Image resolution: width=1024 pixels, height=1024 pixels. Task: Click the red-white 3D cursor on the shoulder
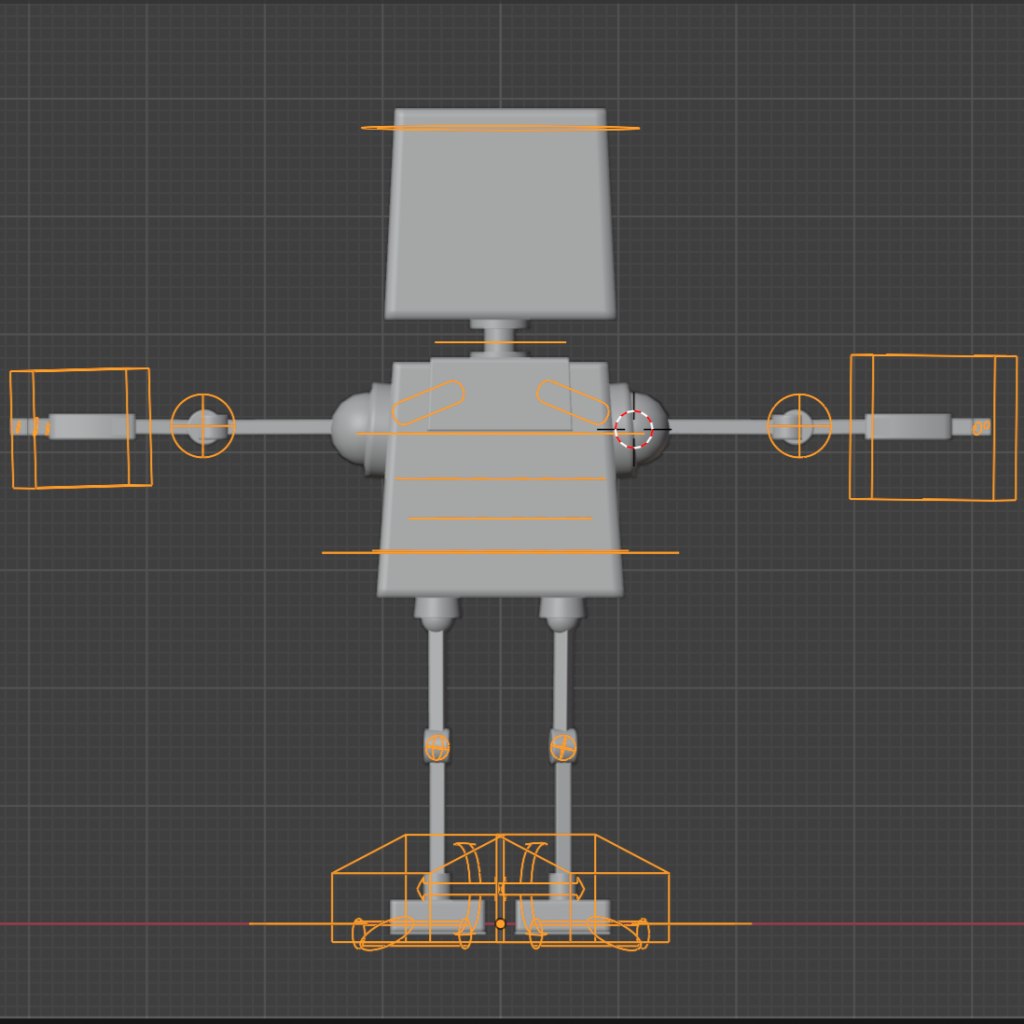(x=633, y=429)
